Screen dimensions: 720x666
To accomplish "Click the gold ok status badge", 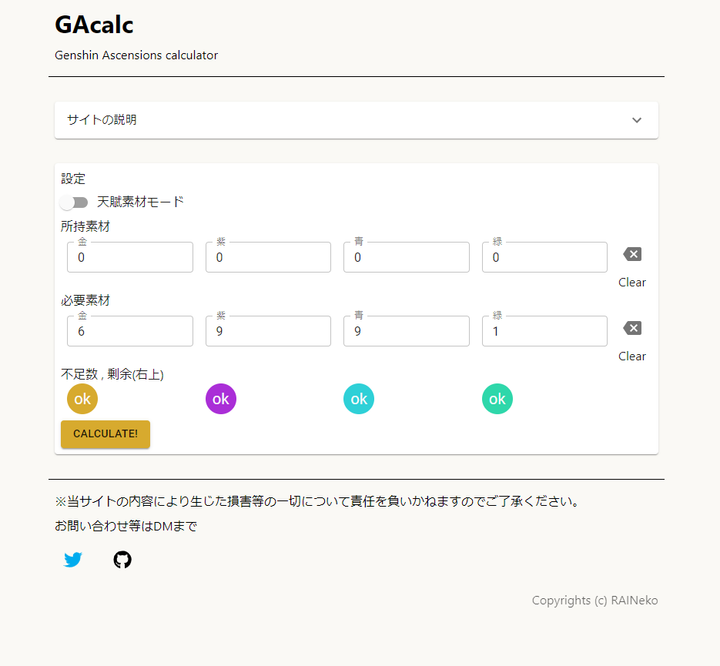I will [x=82, y=399].
